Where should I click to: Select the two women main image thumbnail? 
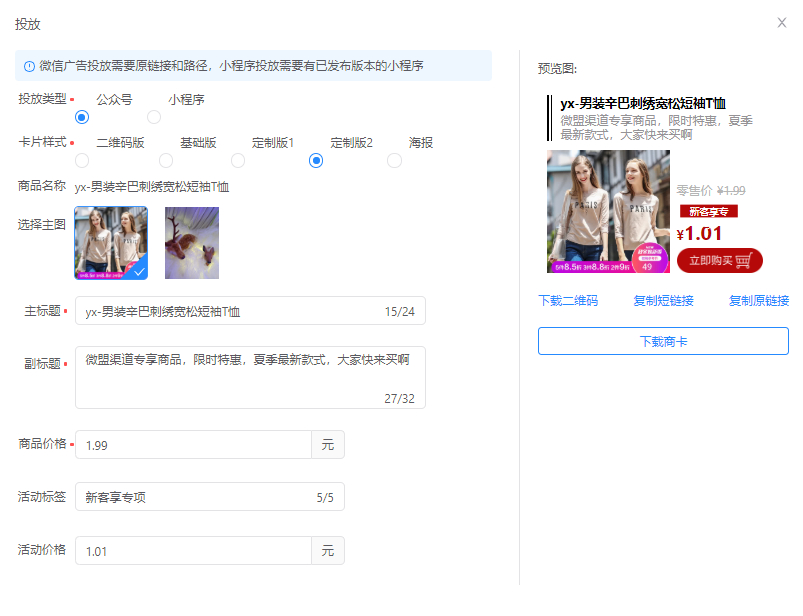[x=111, y=243]
